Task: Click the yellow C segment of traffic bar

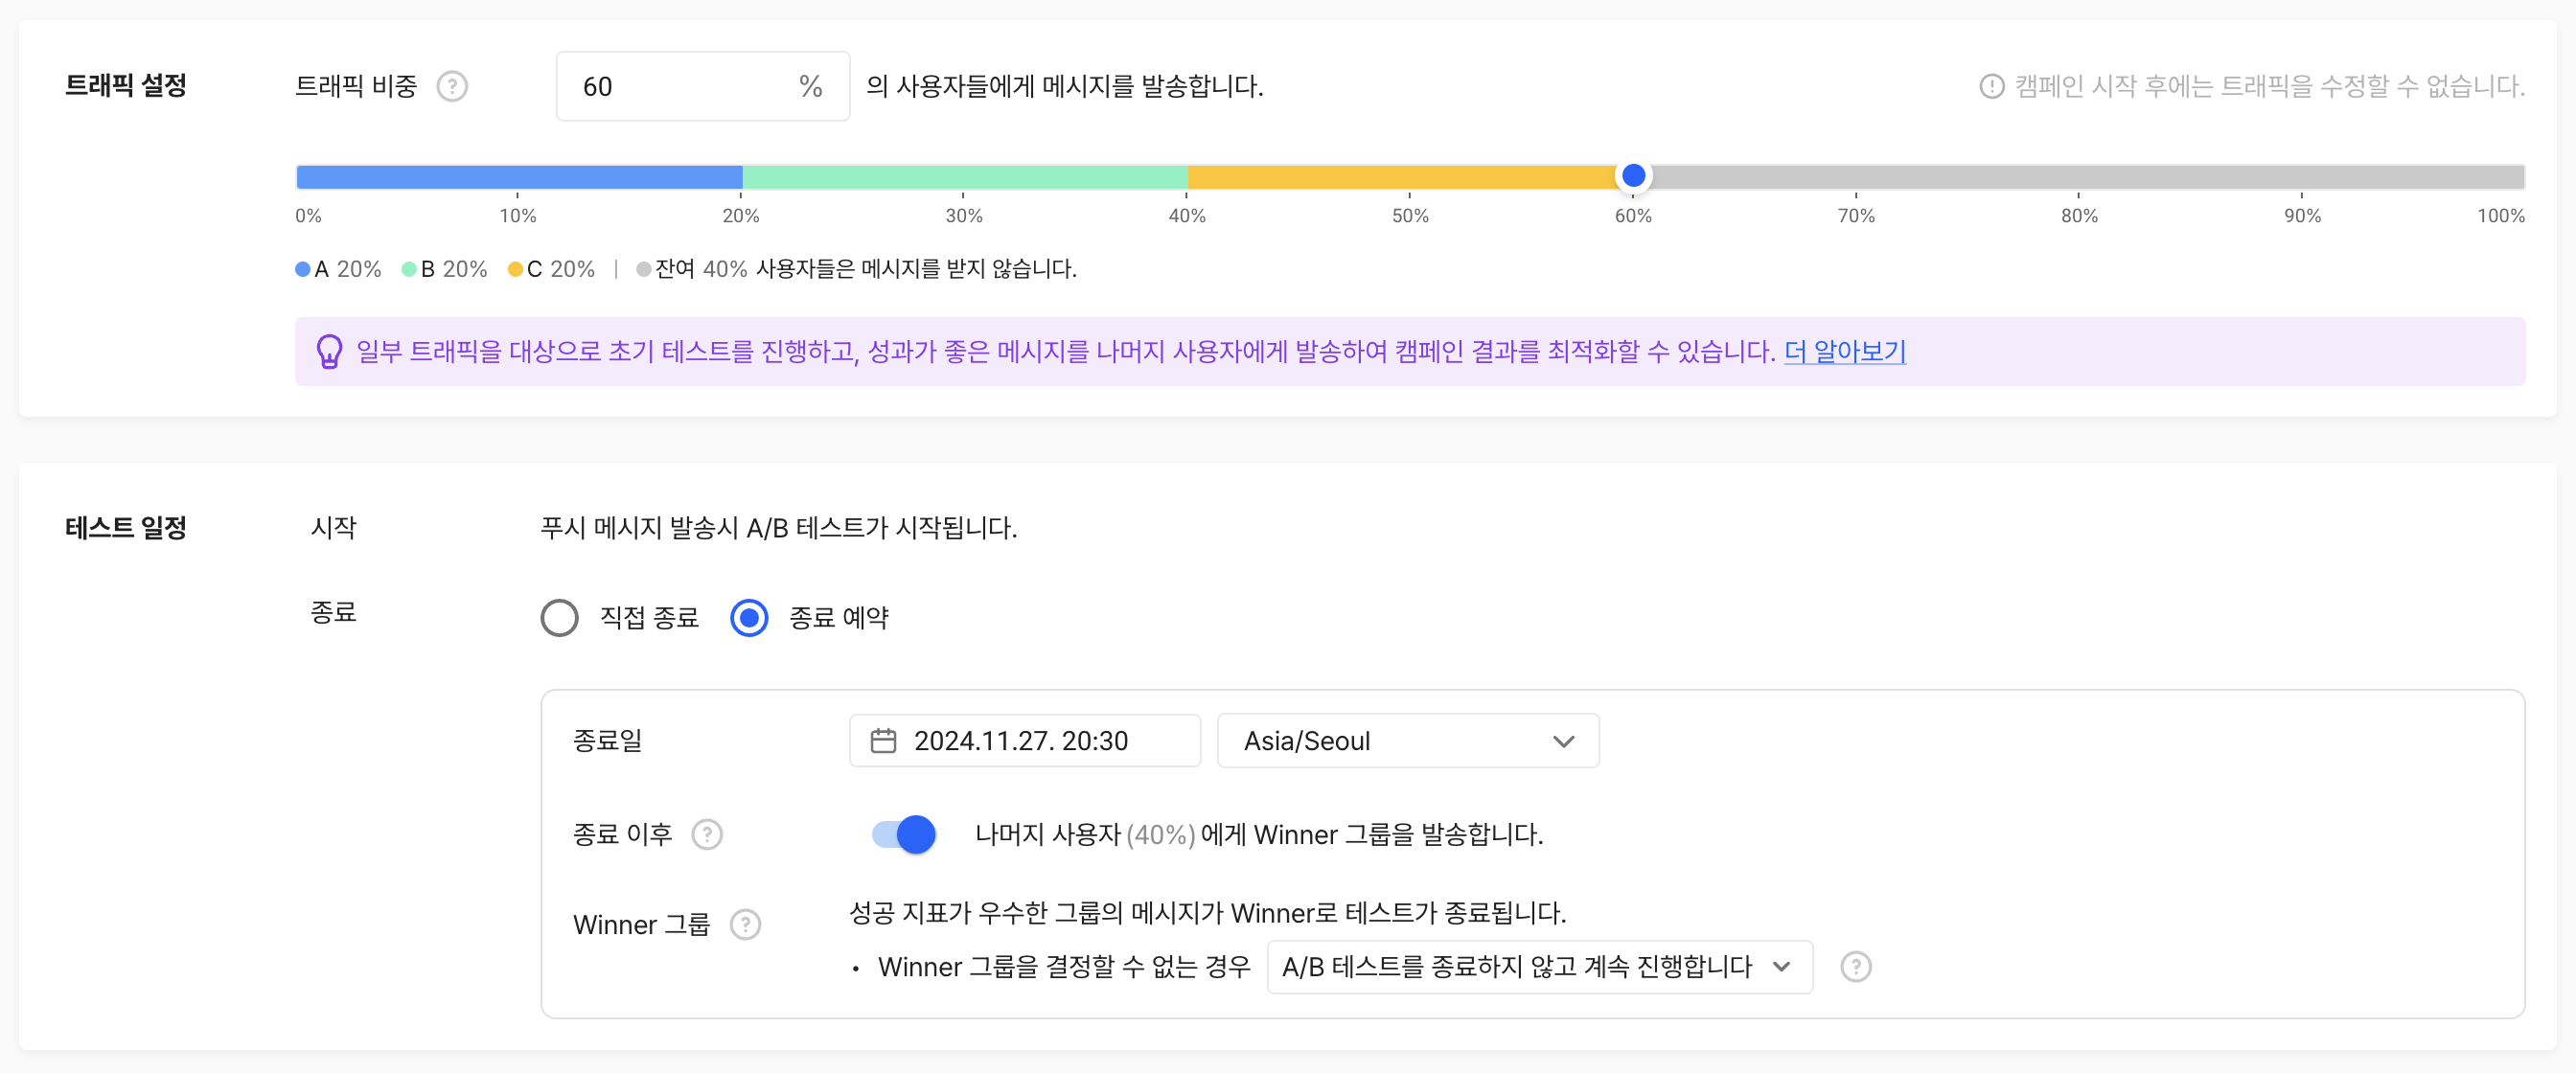Action: coord(1402,177)
